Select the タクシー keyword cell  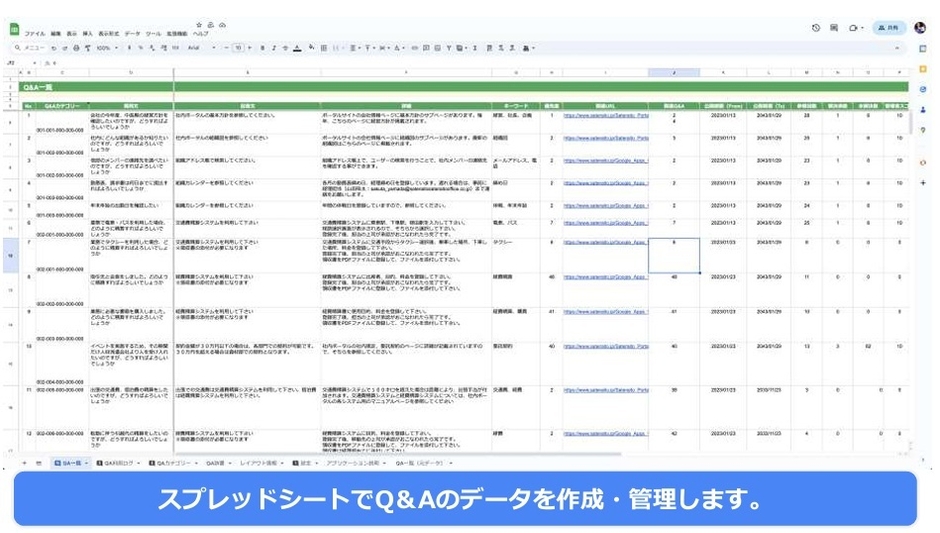(x=516, y=256)
